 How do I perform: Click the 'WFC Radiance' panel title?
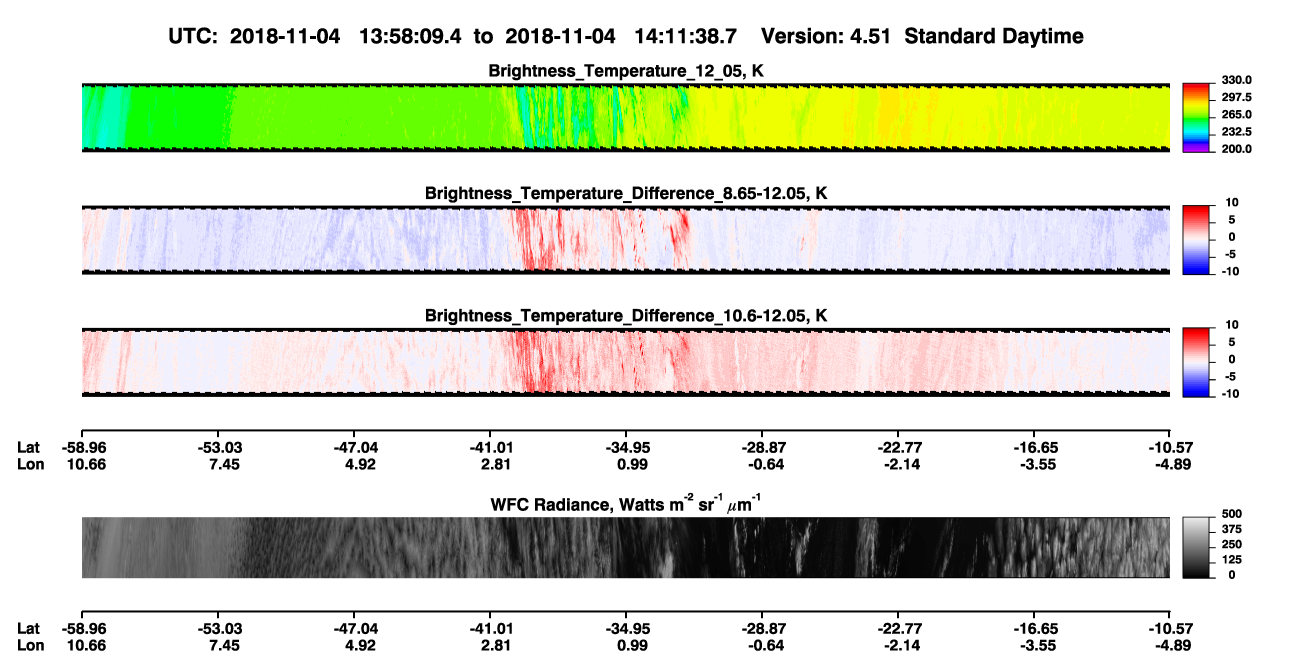[x=626, y=502]
